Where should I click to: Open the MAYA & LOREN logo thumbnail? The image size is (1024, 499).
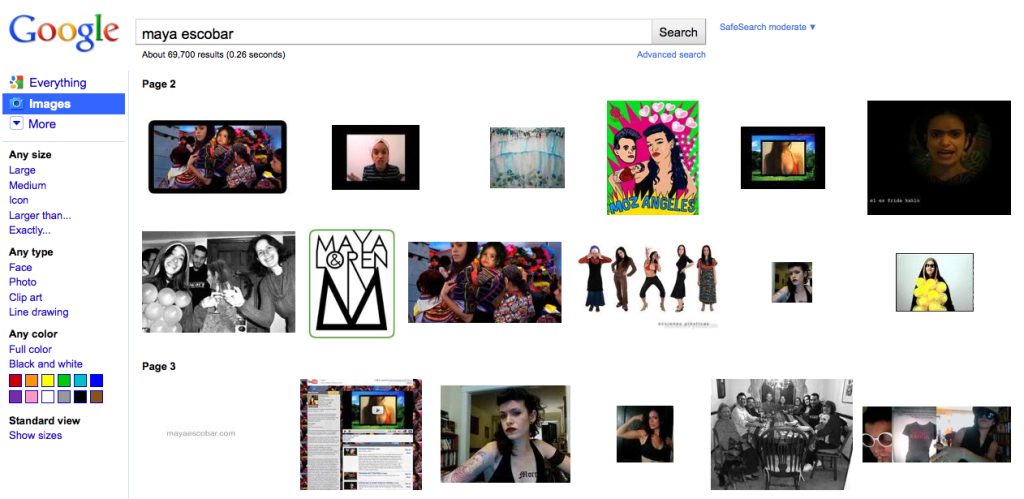[352, 283]
